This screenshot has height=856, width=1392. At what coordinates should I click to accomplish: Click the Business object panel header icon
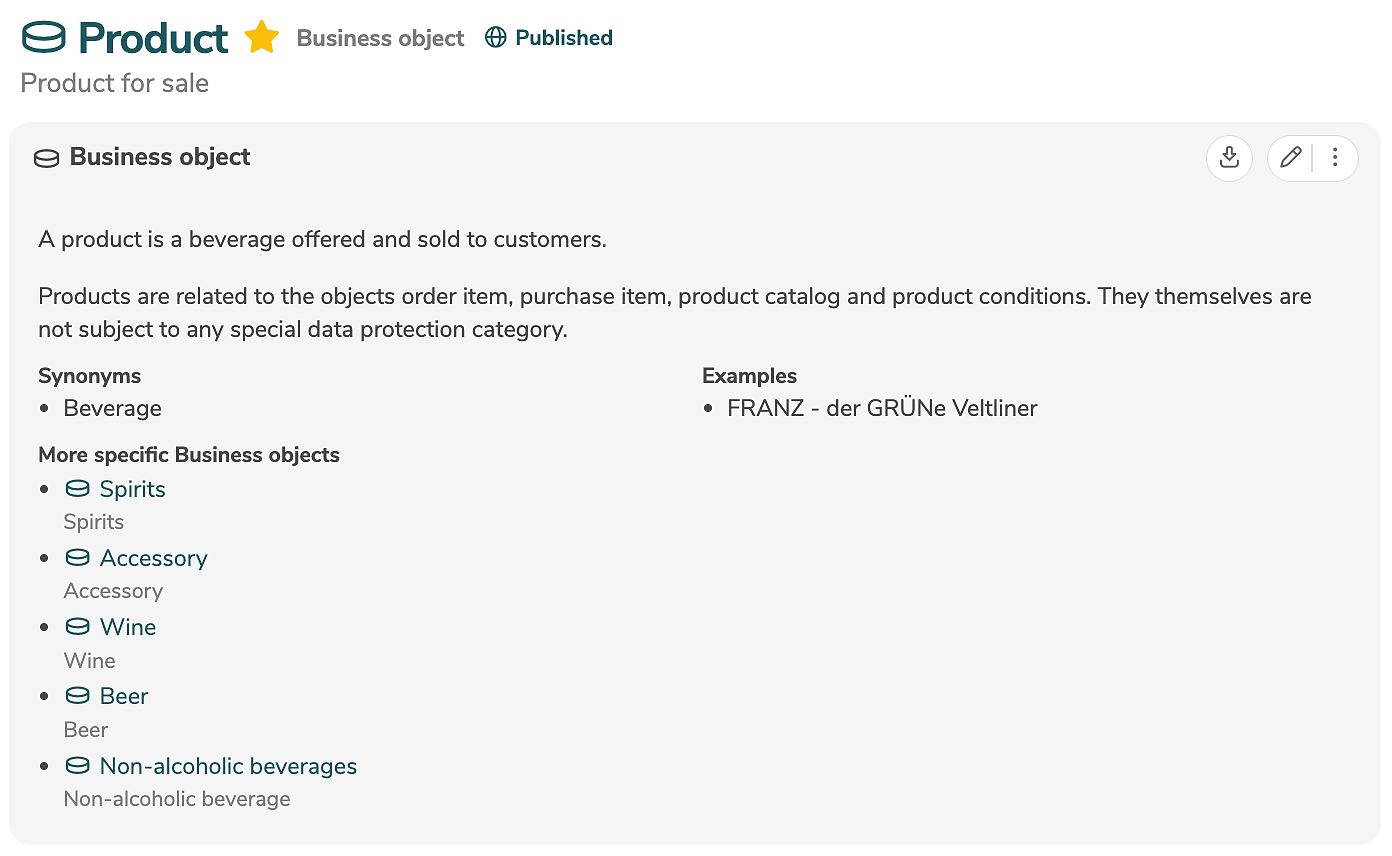click(47, 158)
